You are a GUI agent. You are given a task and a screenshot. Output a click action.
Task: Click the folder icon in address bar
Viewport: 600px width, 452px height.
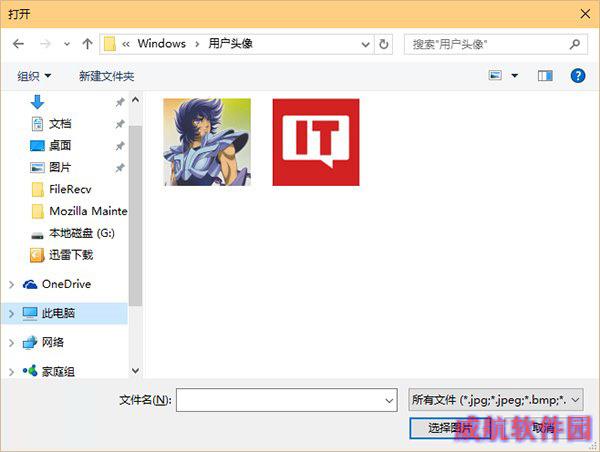point(110,44)
